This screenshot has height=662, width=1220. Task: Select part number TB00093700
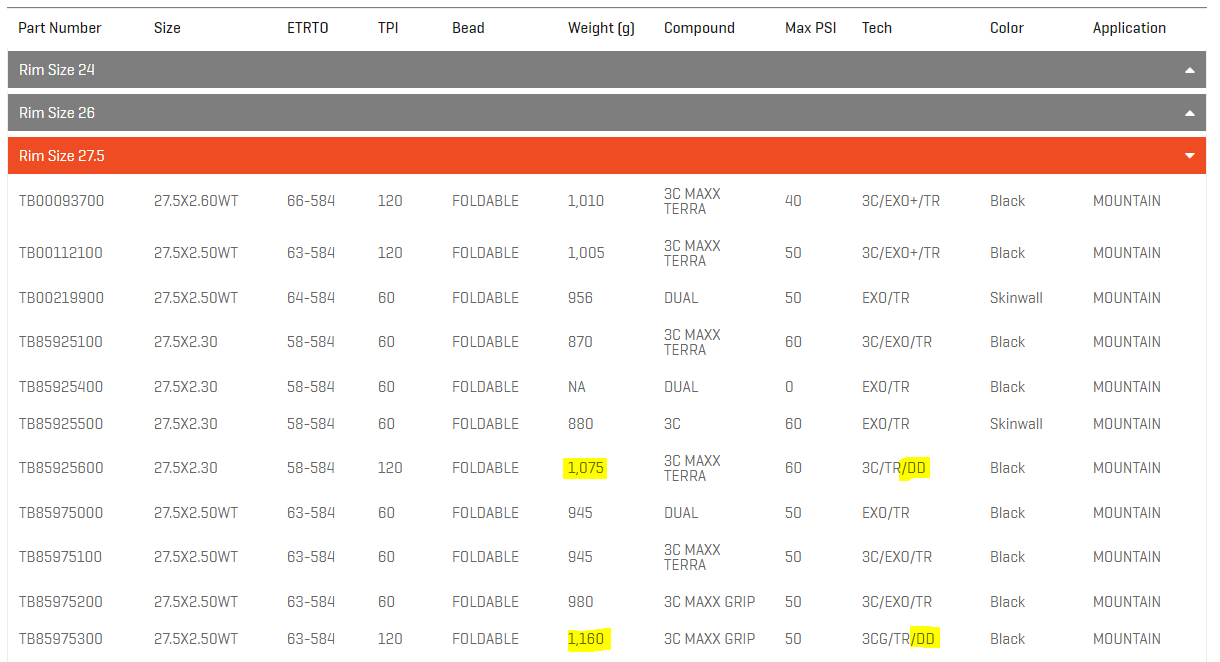pyautogui.click(x=61, y=201)
